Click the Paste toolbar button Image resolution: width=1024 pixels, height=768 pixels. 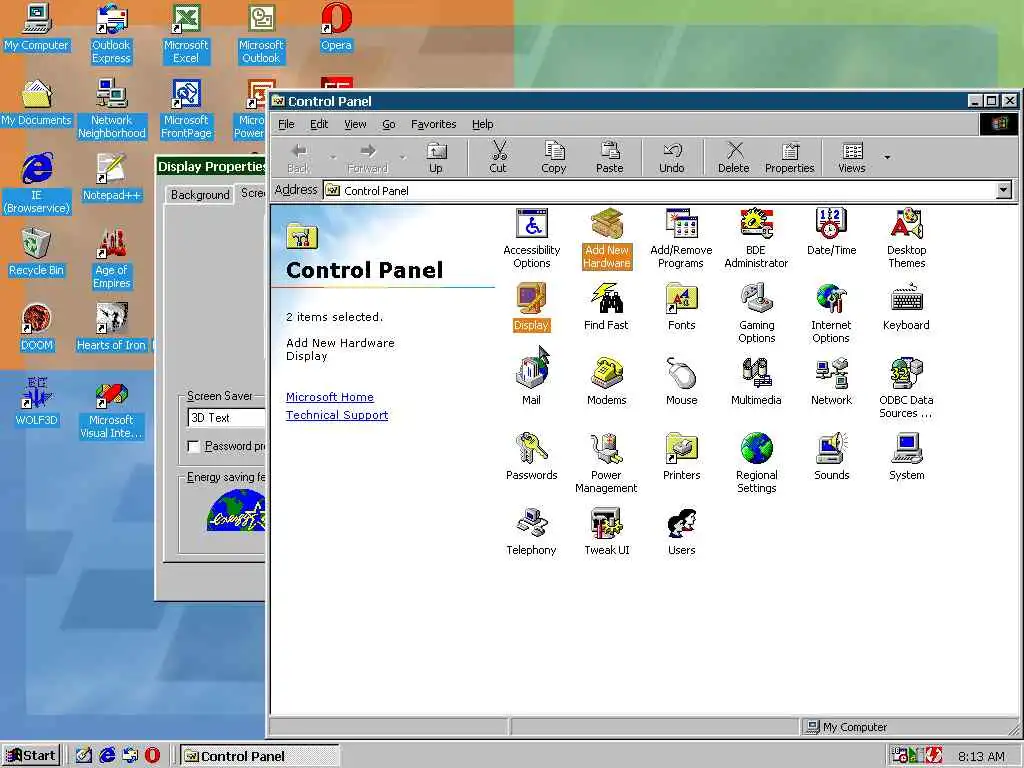[x=609, y=158]
